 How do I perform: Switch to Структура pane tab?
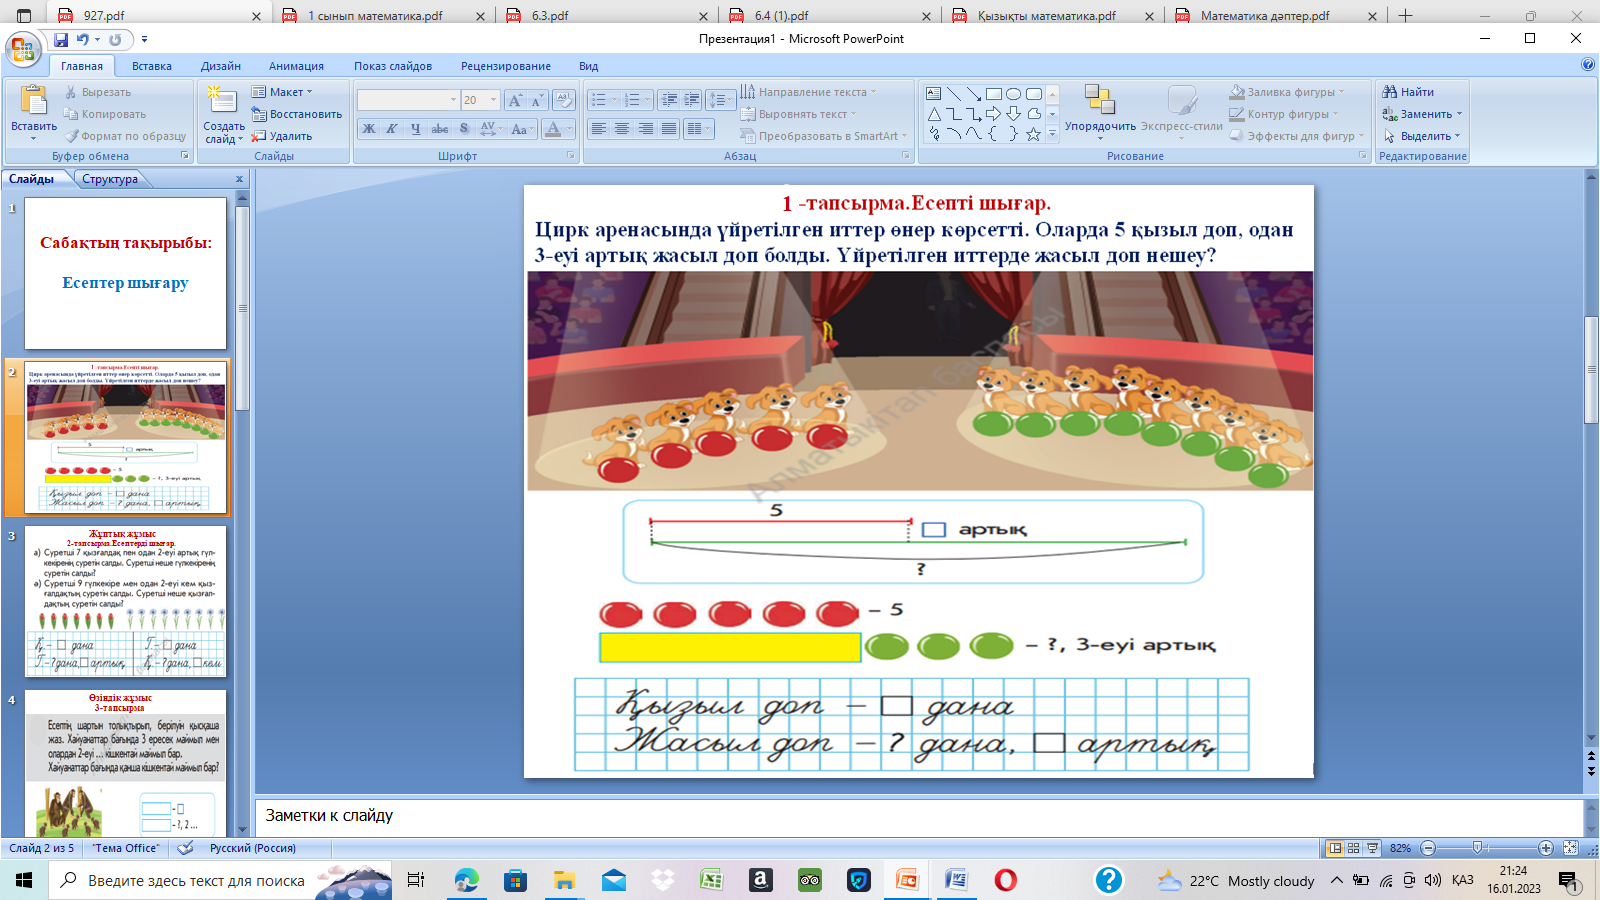(x=110, y=179)
